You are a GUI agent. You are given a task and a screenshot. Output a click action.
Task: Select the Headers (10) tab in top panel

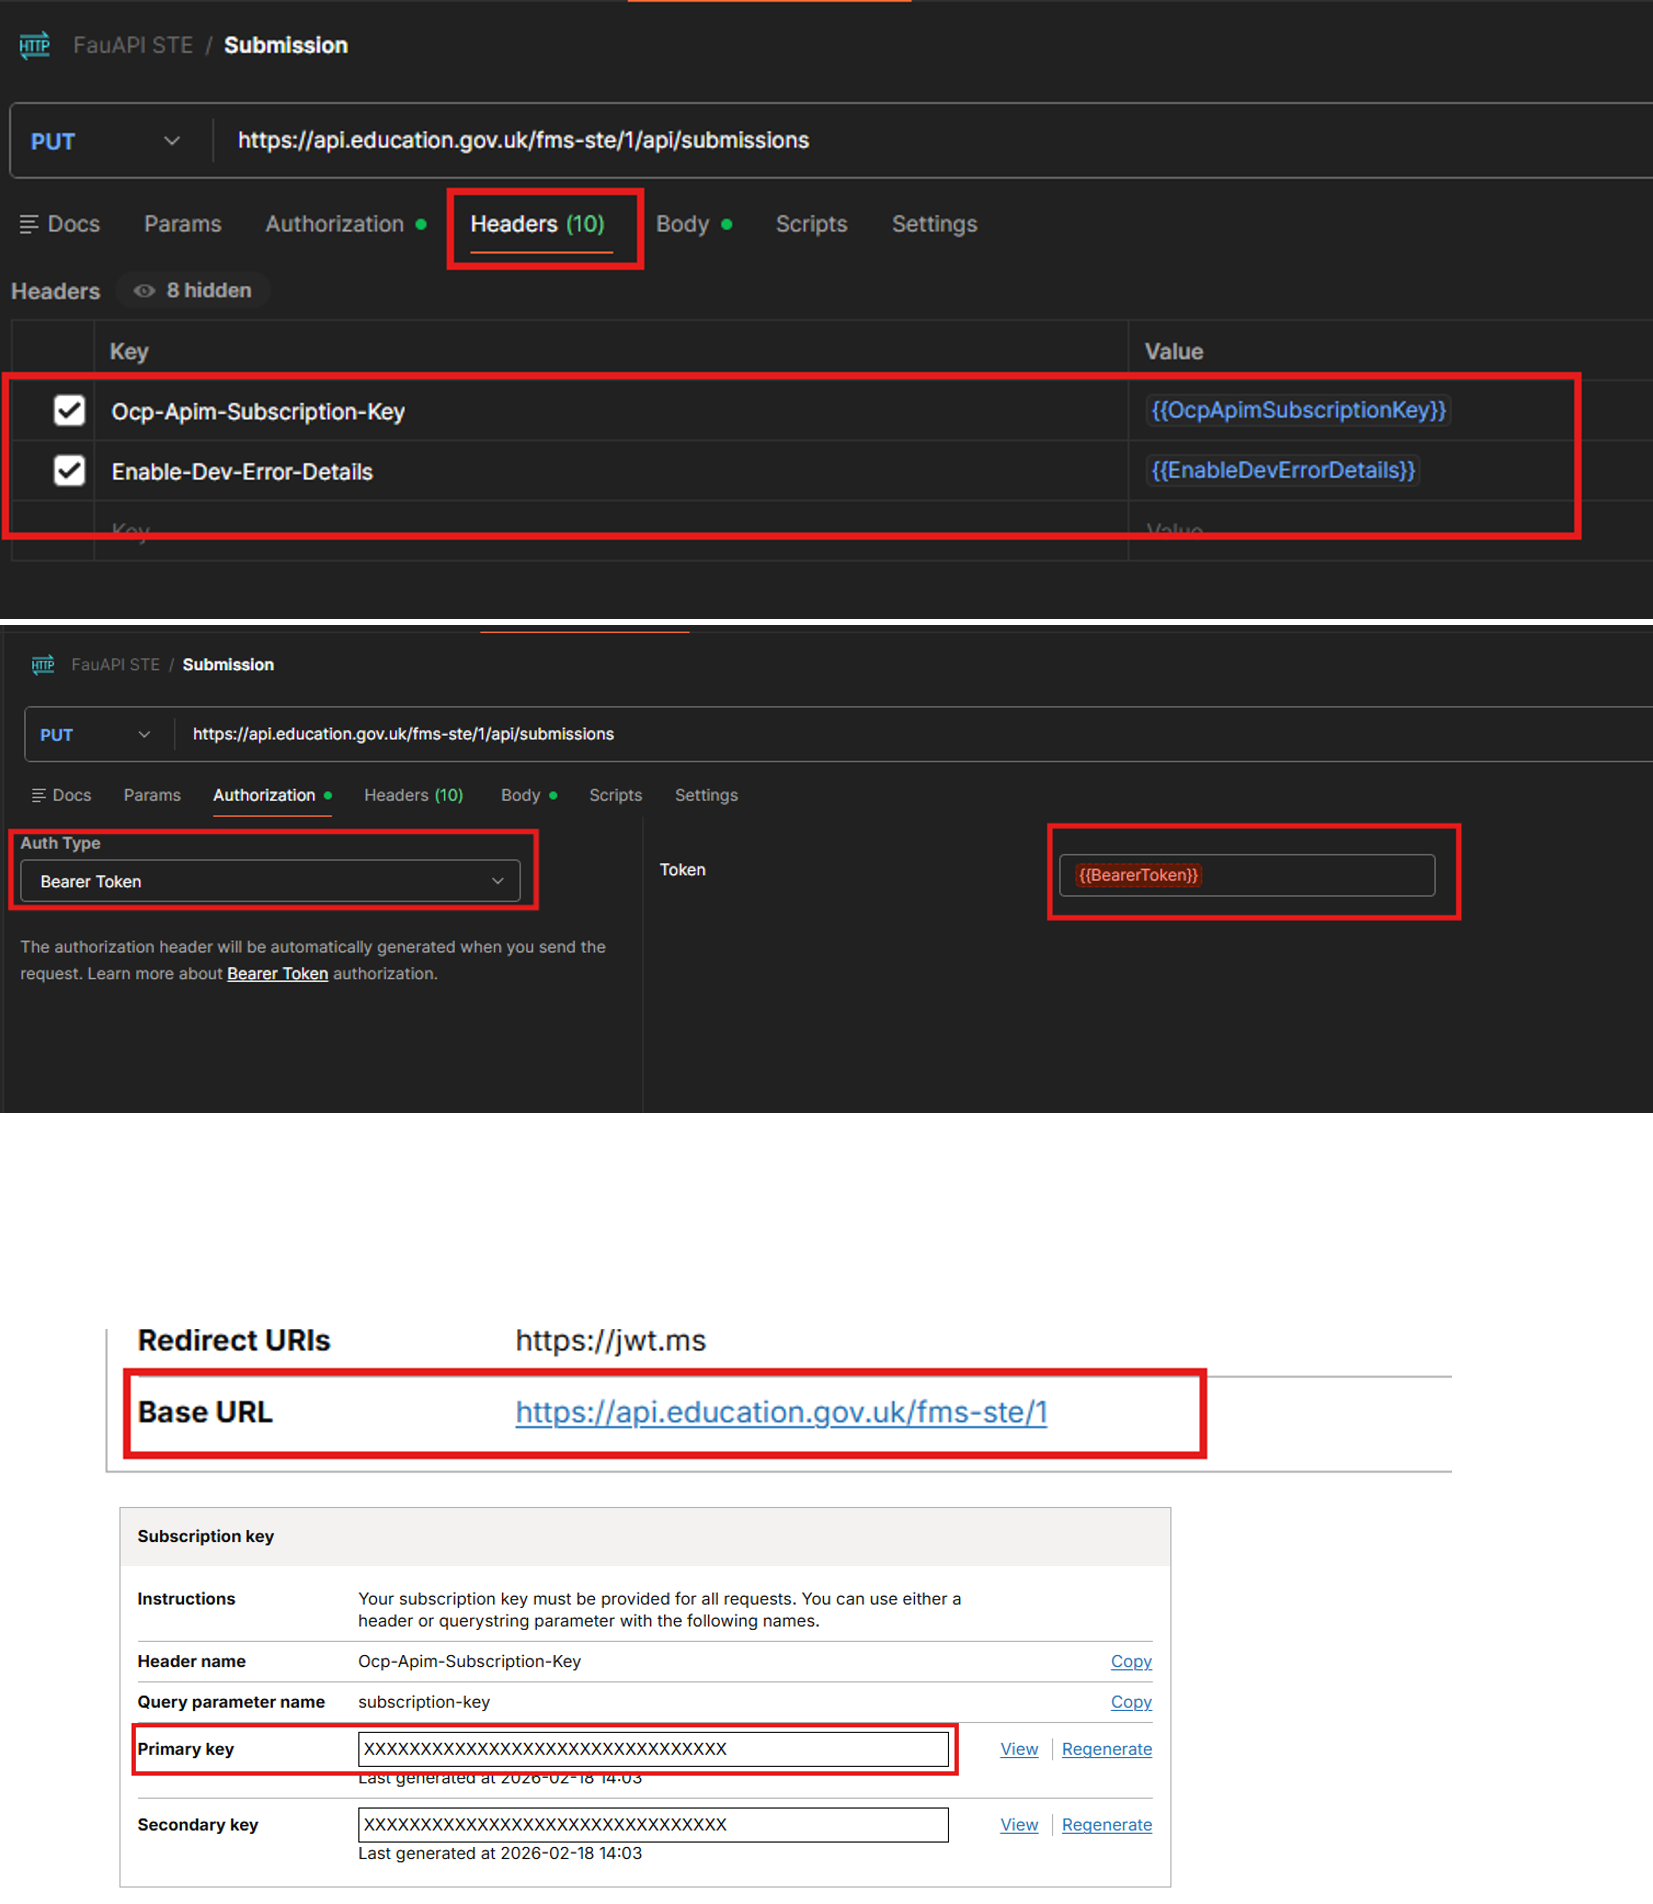538,224
